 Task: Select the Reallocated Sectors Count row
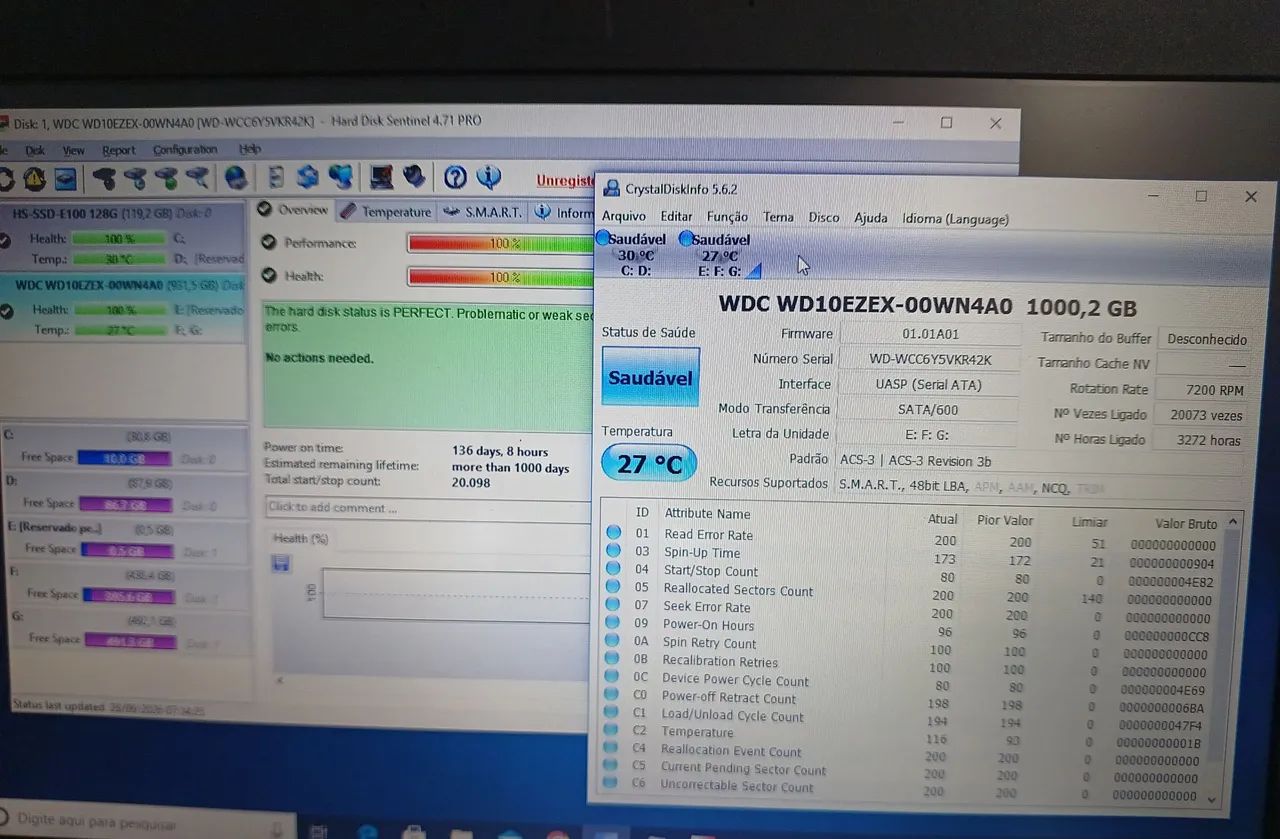point(910,592)
